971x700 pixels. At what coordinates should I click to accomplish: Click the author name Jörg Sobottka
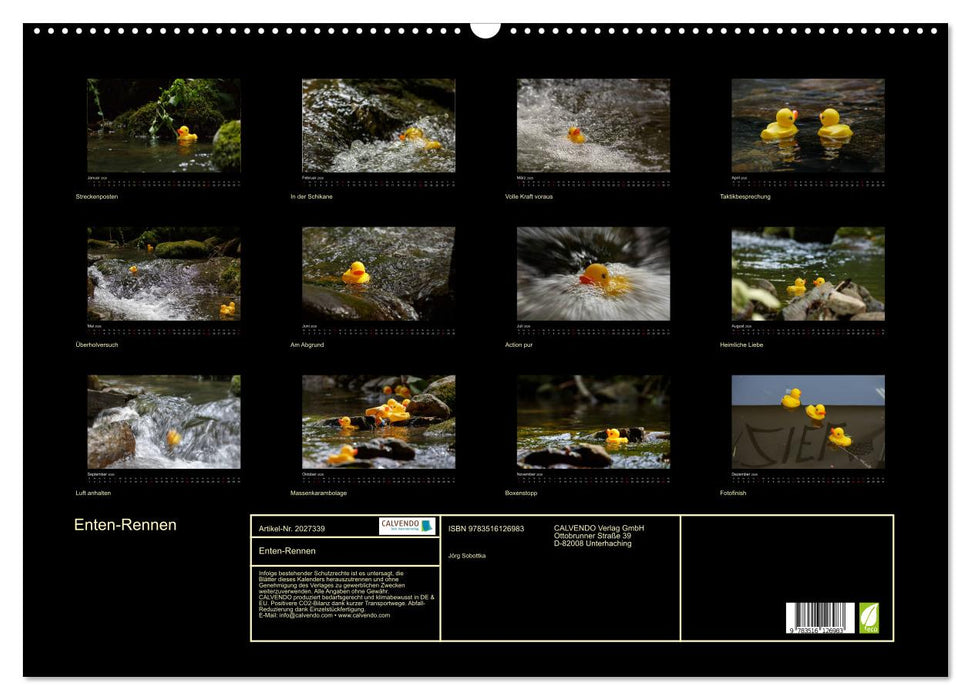(x=467, y=555)
